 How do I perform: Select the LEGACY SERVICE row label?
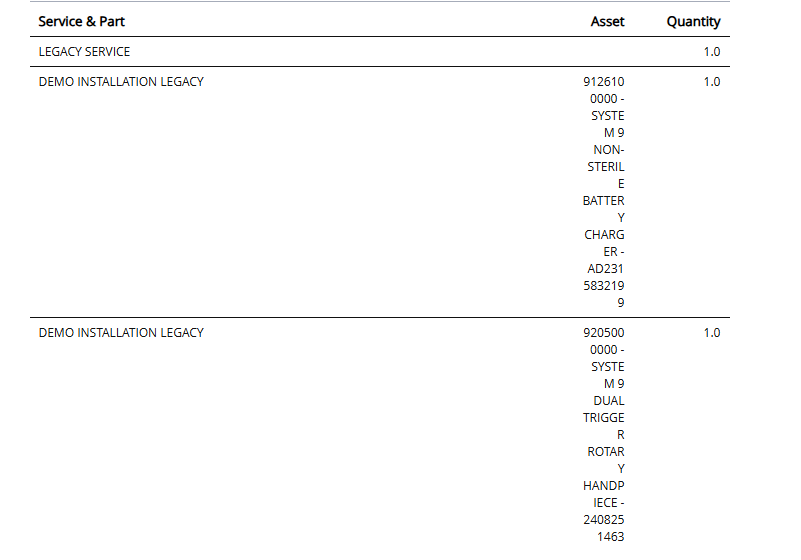(x=84, y=51)
